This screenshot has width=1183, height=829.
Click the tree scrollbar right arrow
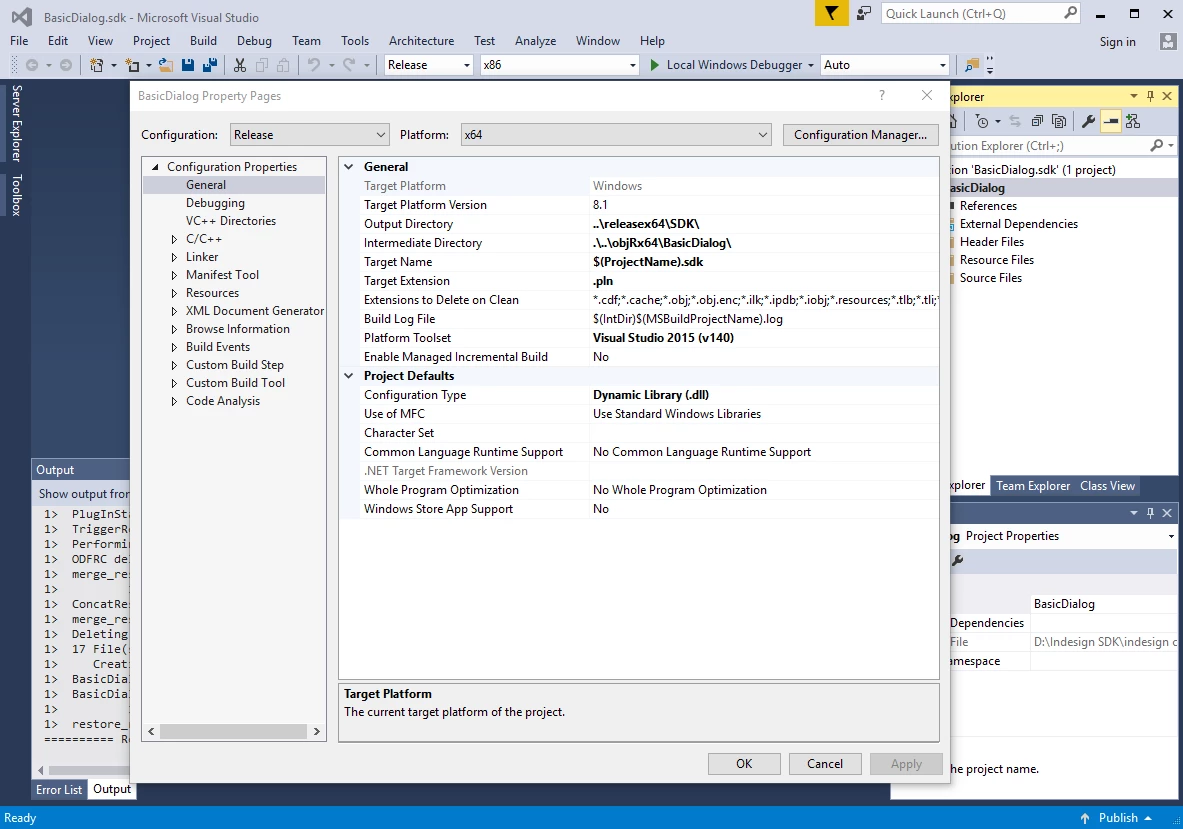click(x=316, y=731)
